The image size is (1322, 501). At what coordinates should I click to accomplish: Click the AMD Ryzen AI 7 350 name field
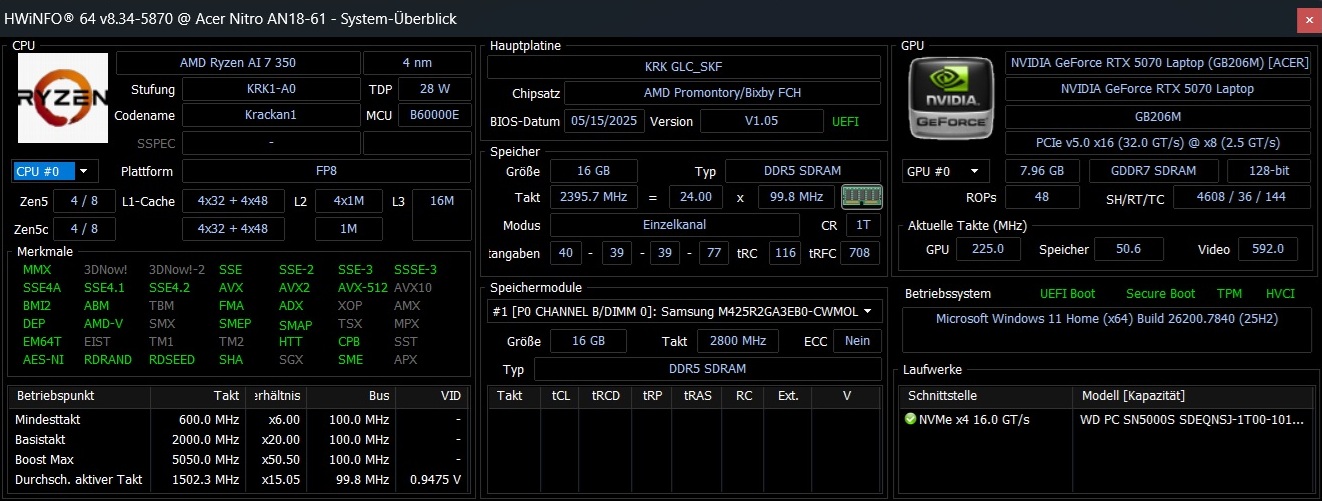point(237,63)
